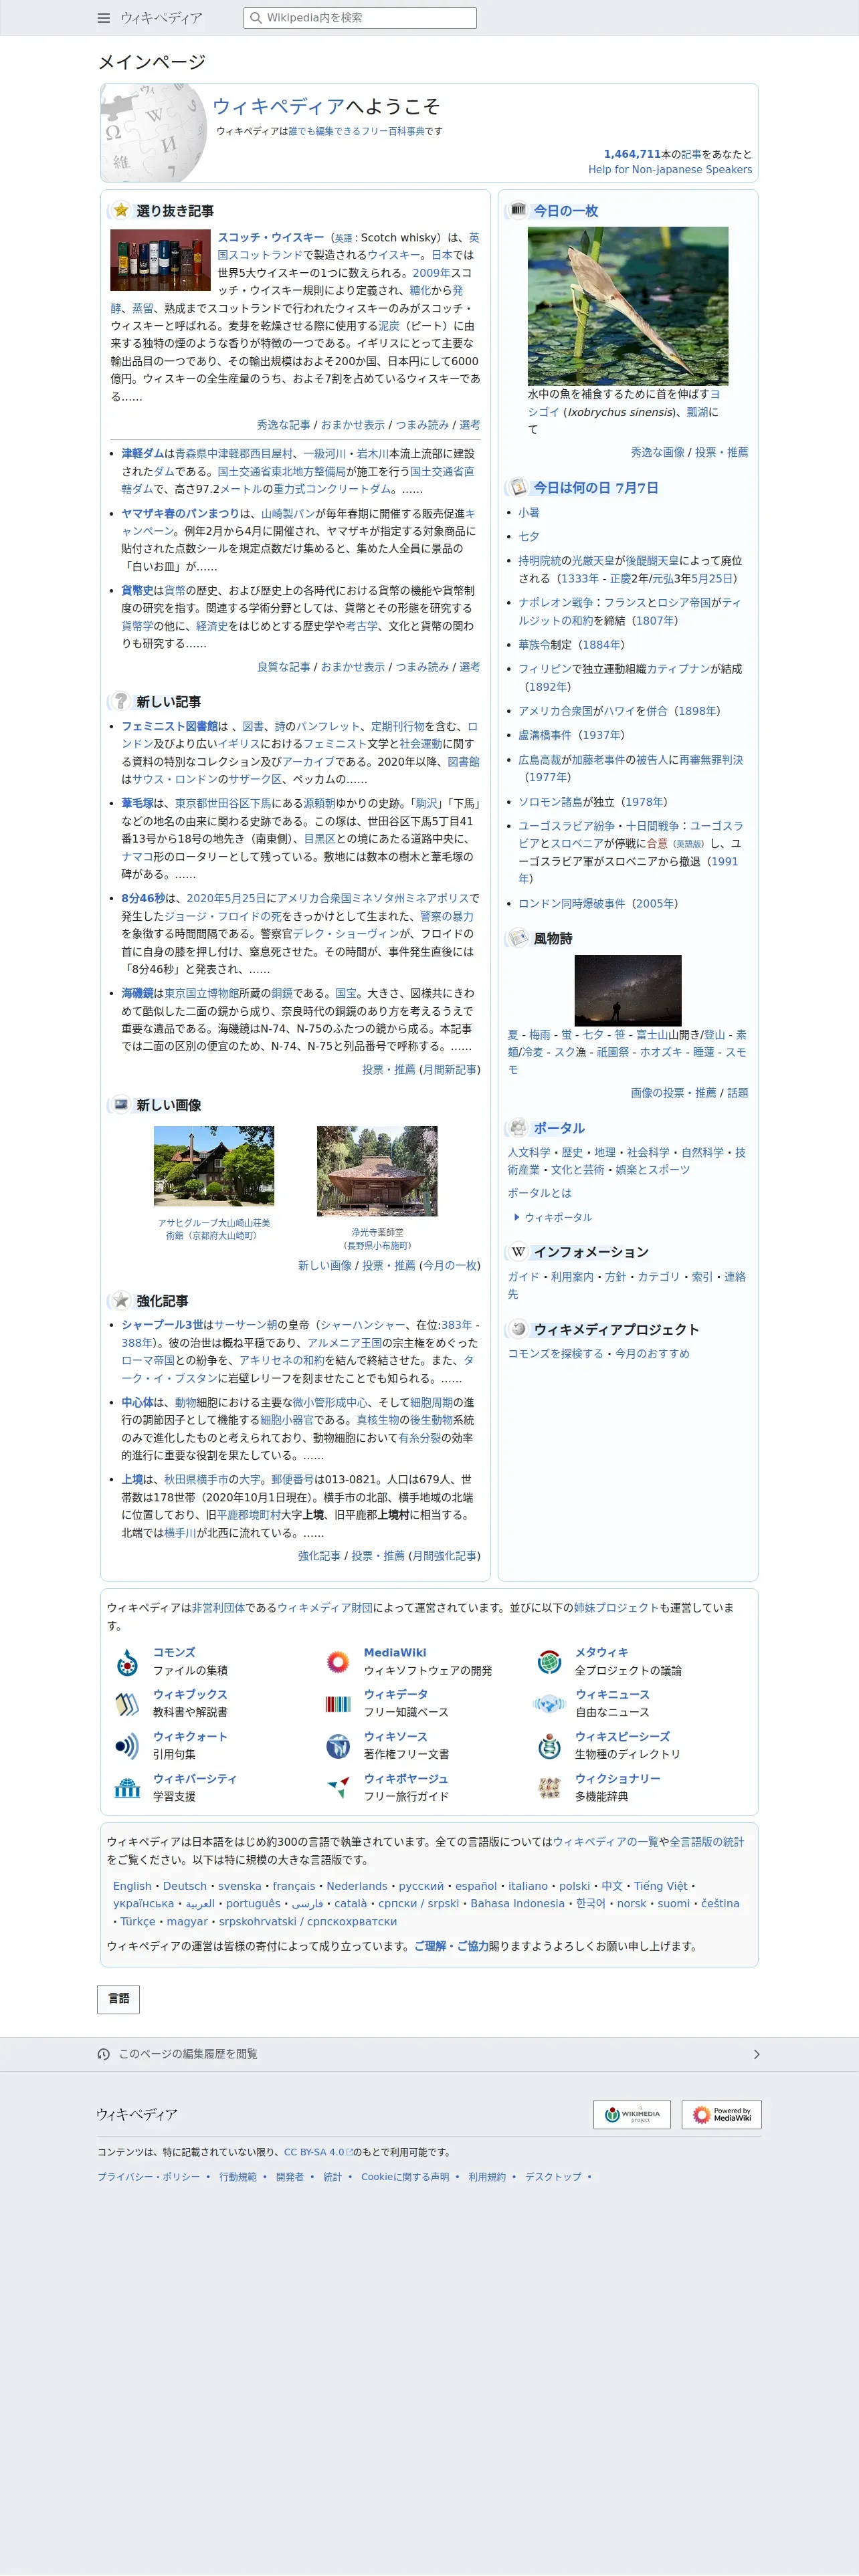The height and width of the screenshot is (2576, 859).
Task: Open the bittern bird photo of the day
Action: point(628,306)
